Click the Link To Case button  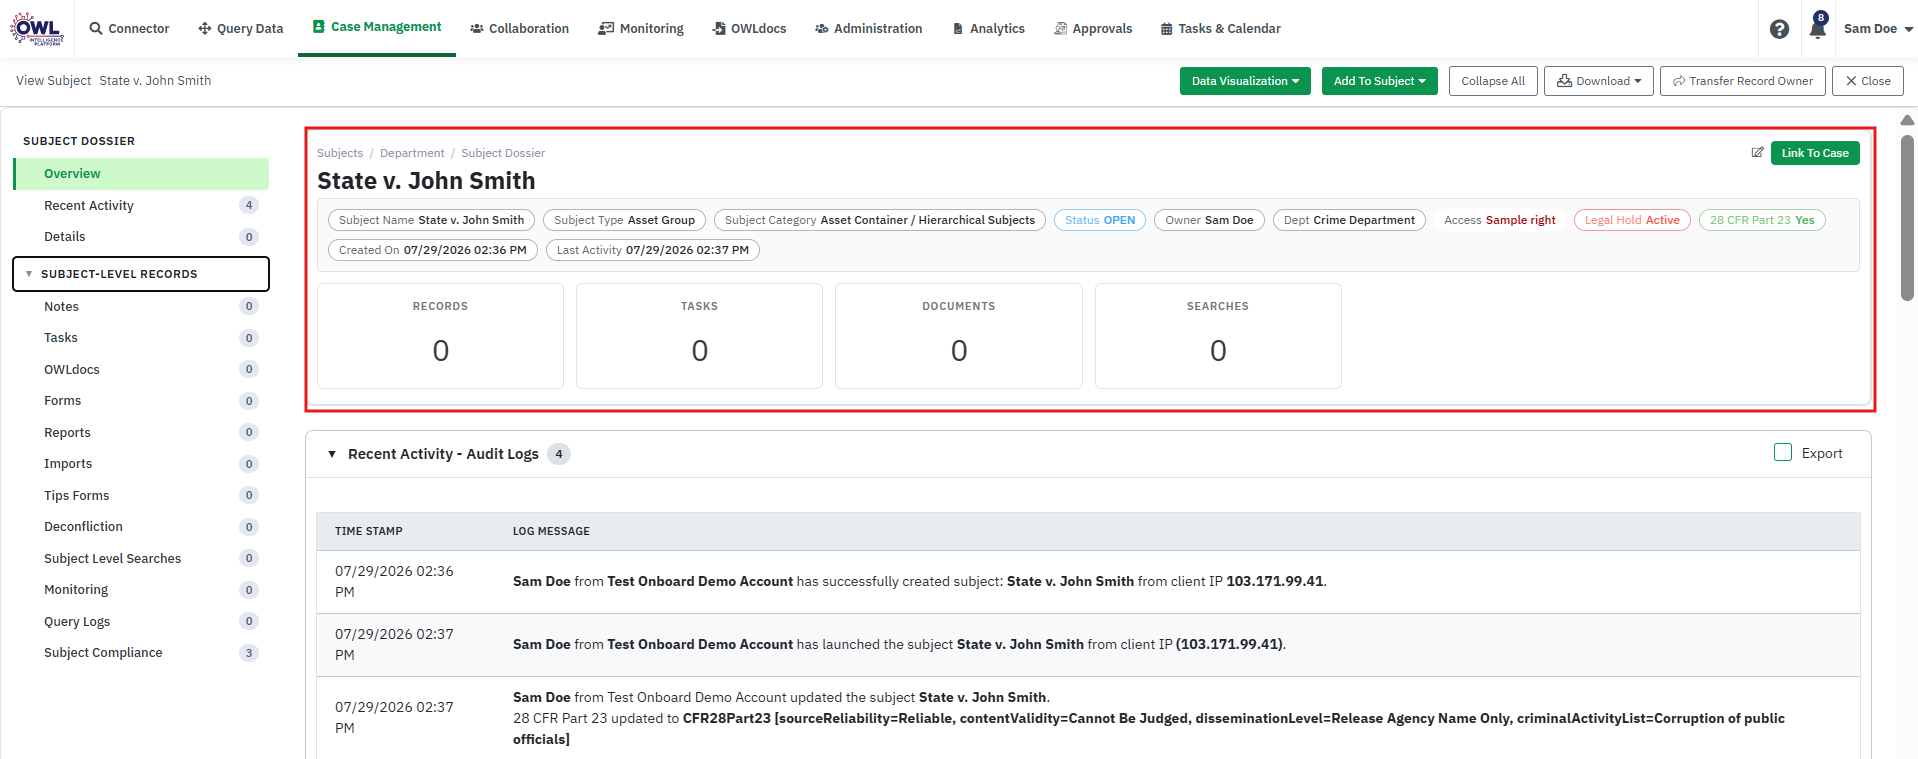coord(1814,153)
